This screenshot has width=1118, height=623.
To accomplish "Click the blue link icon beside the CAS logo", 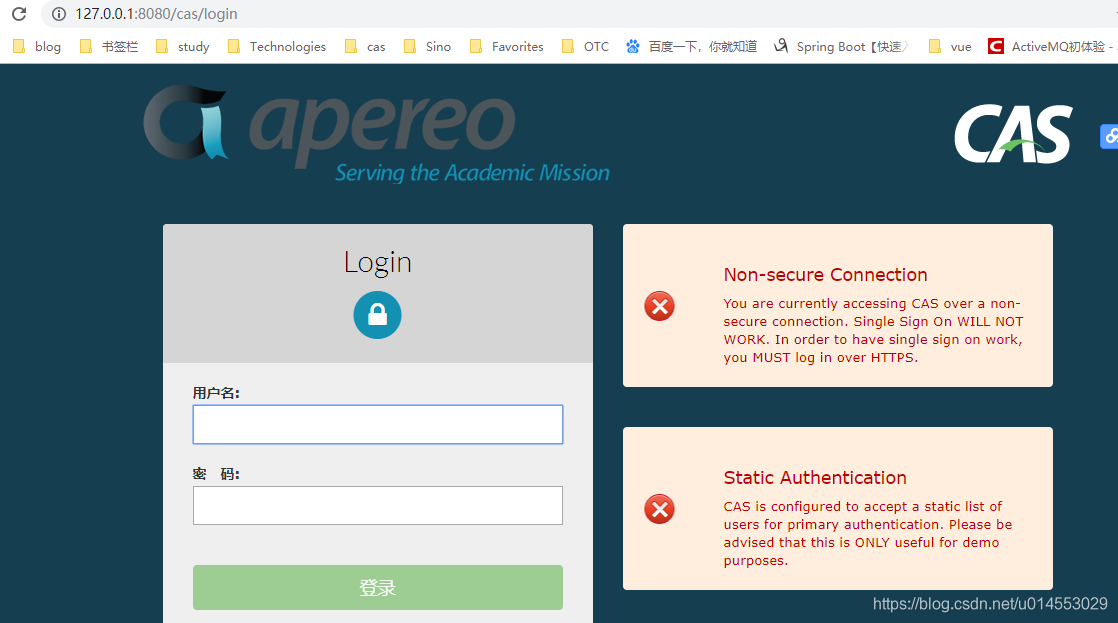I will (1109, 136).
